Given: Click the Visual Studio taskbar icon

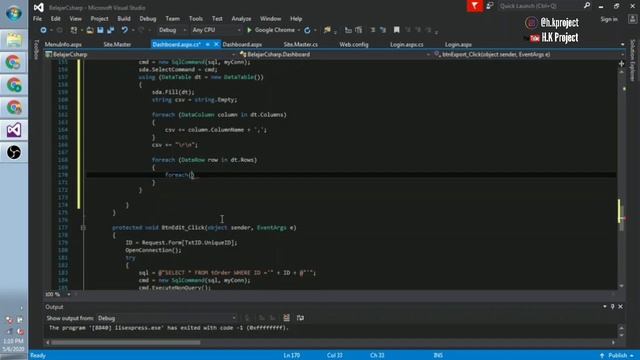Looking at the screenshot, I should (14, 130).
